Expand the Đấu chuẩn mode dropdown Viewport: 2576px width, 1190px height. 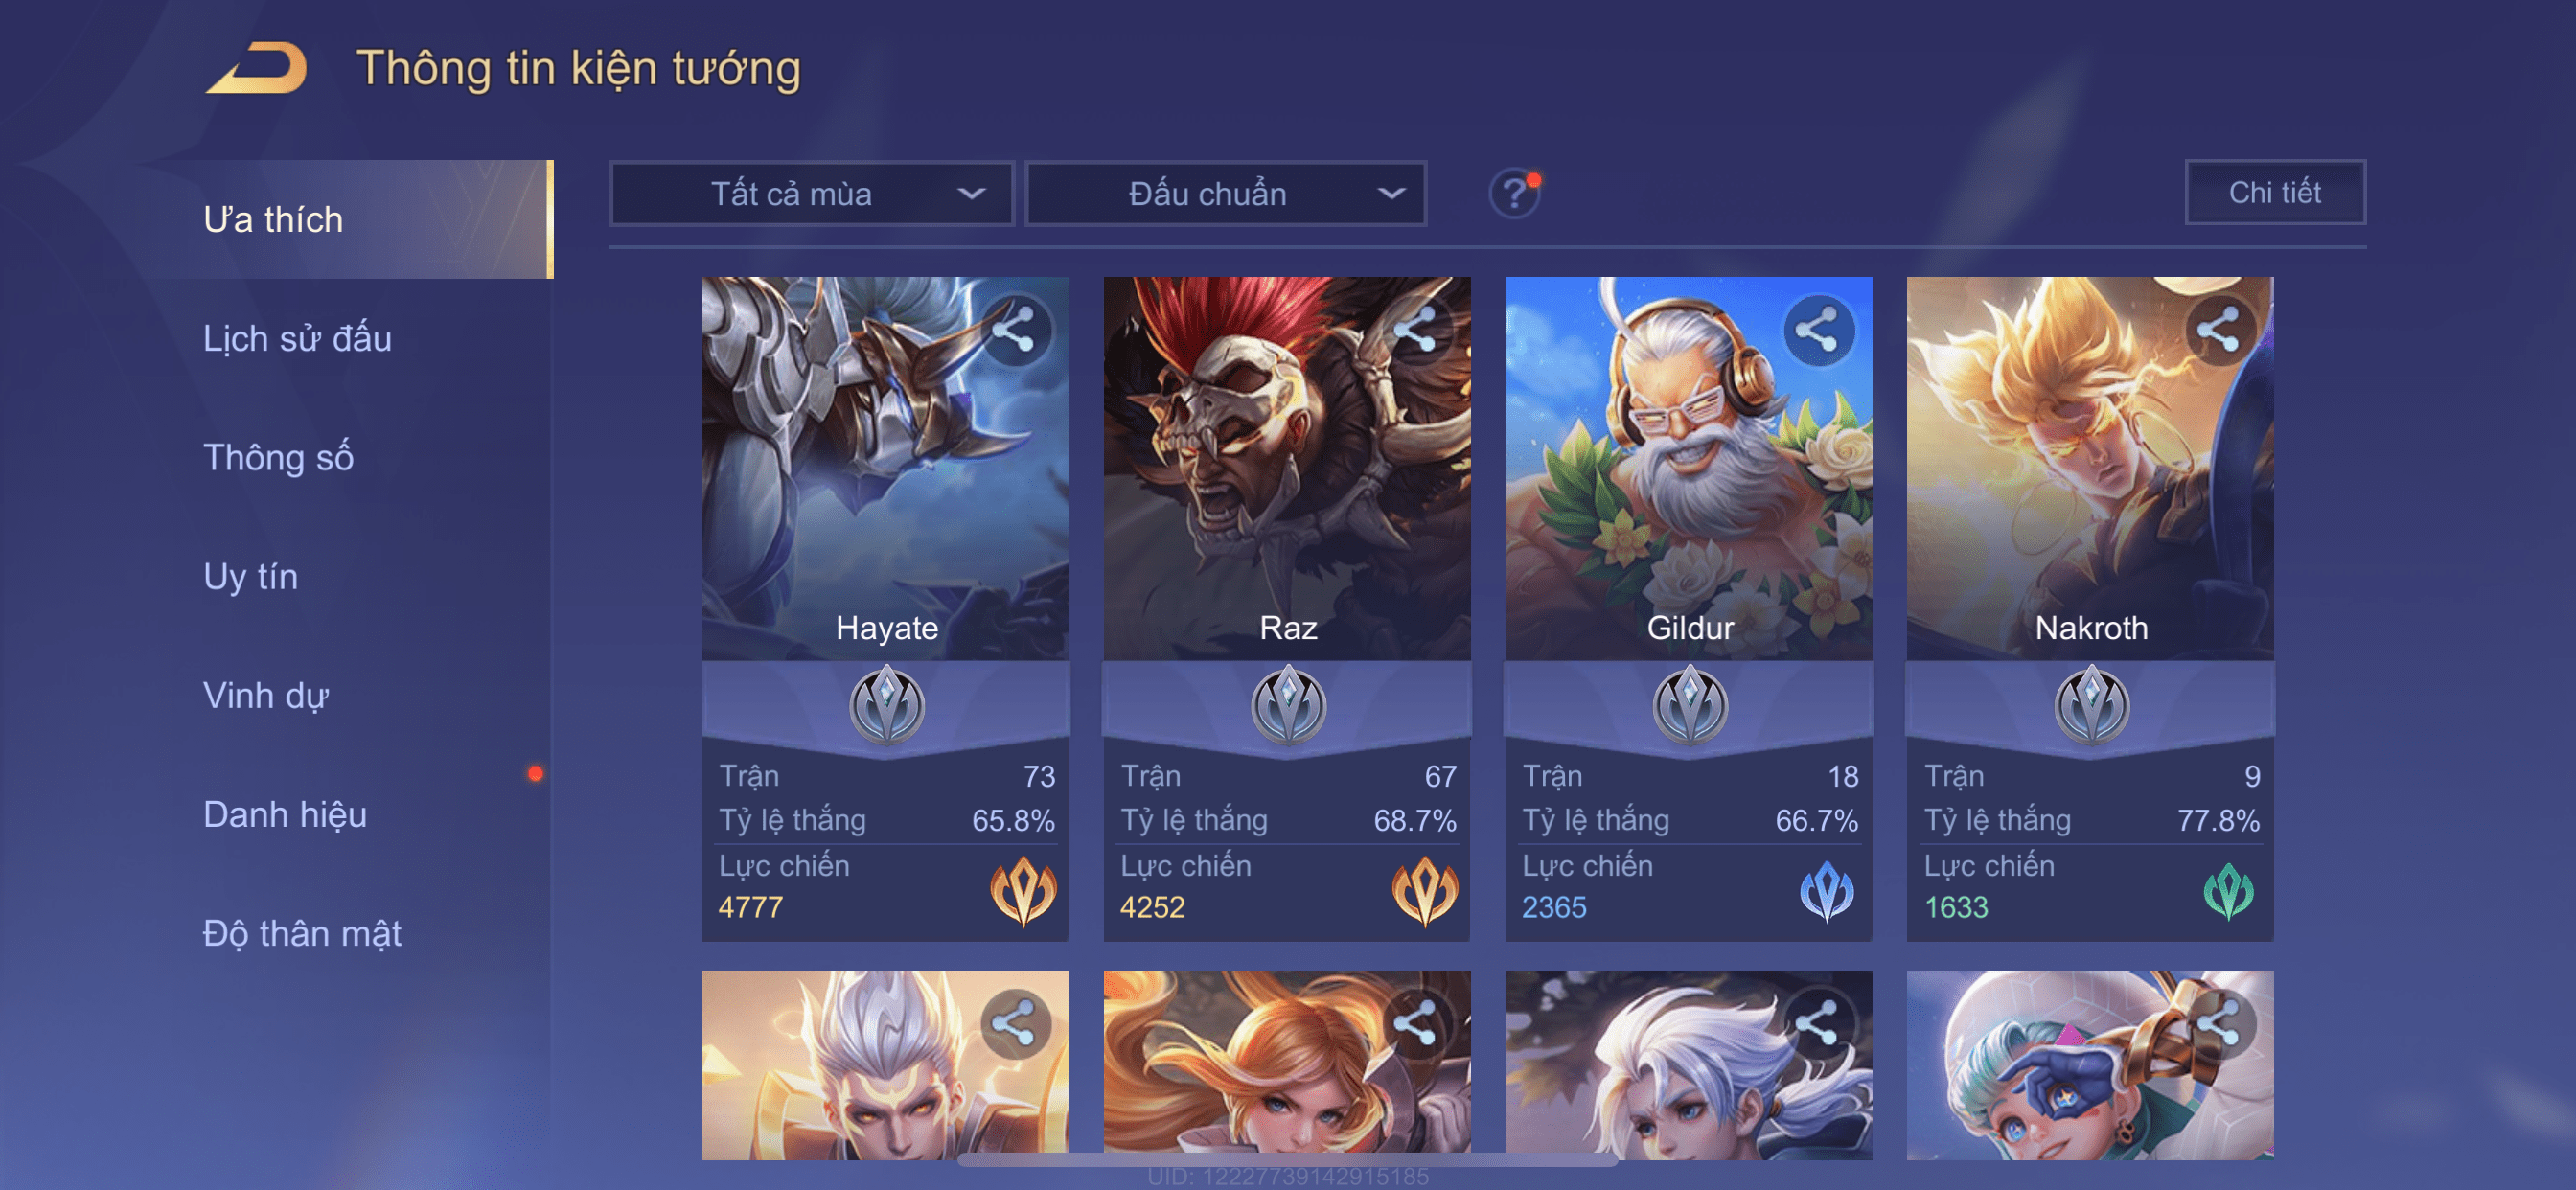pos(1226,193)
